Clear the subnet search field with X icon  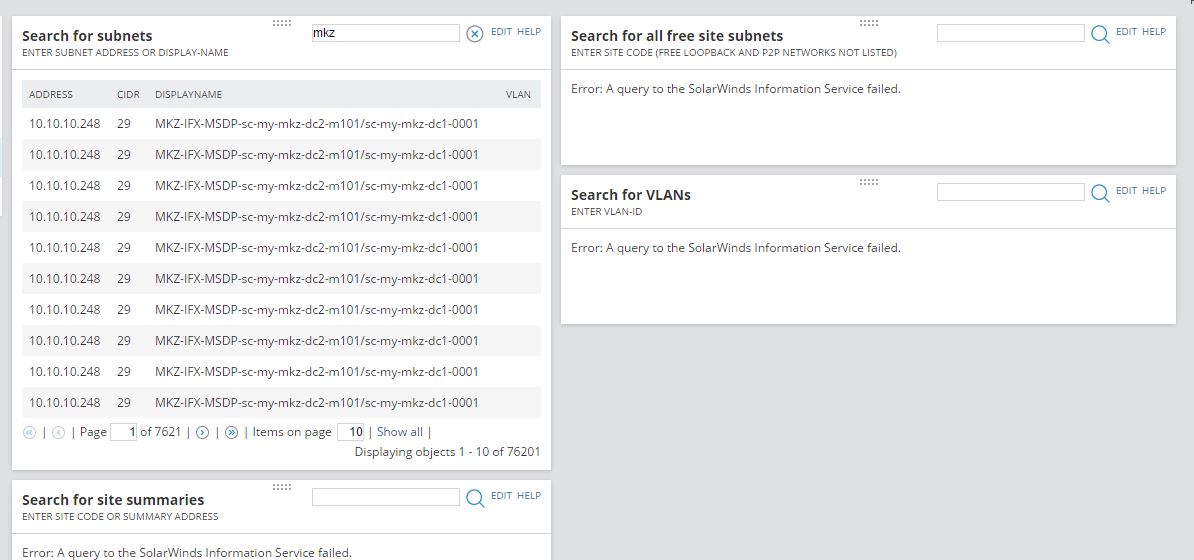pos(475,34)
